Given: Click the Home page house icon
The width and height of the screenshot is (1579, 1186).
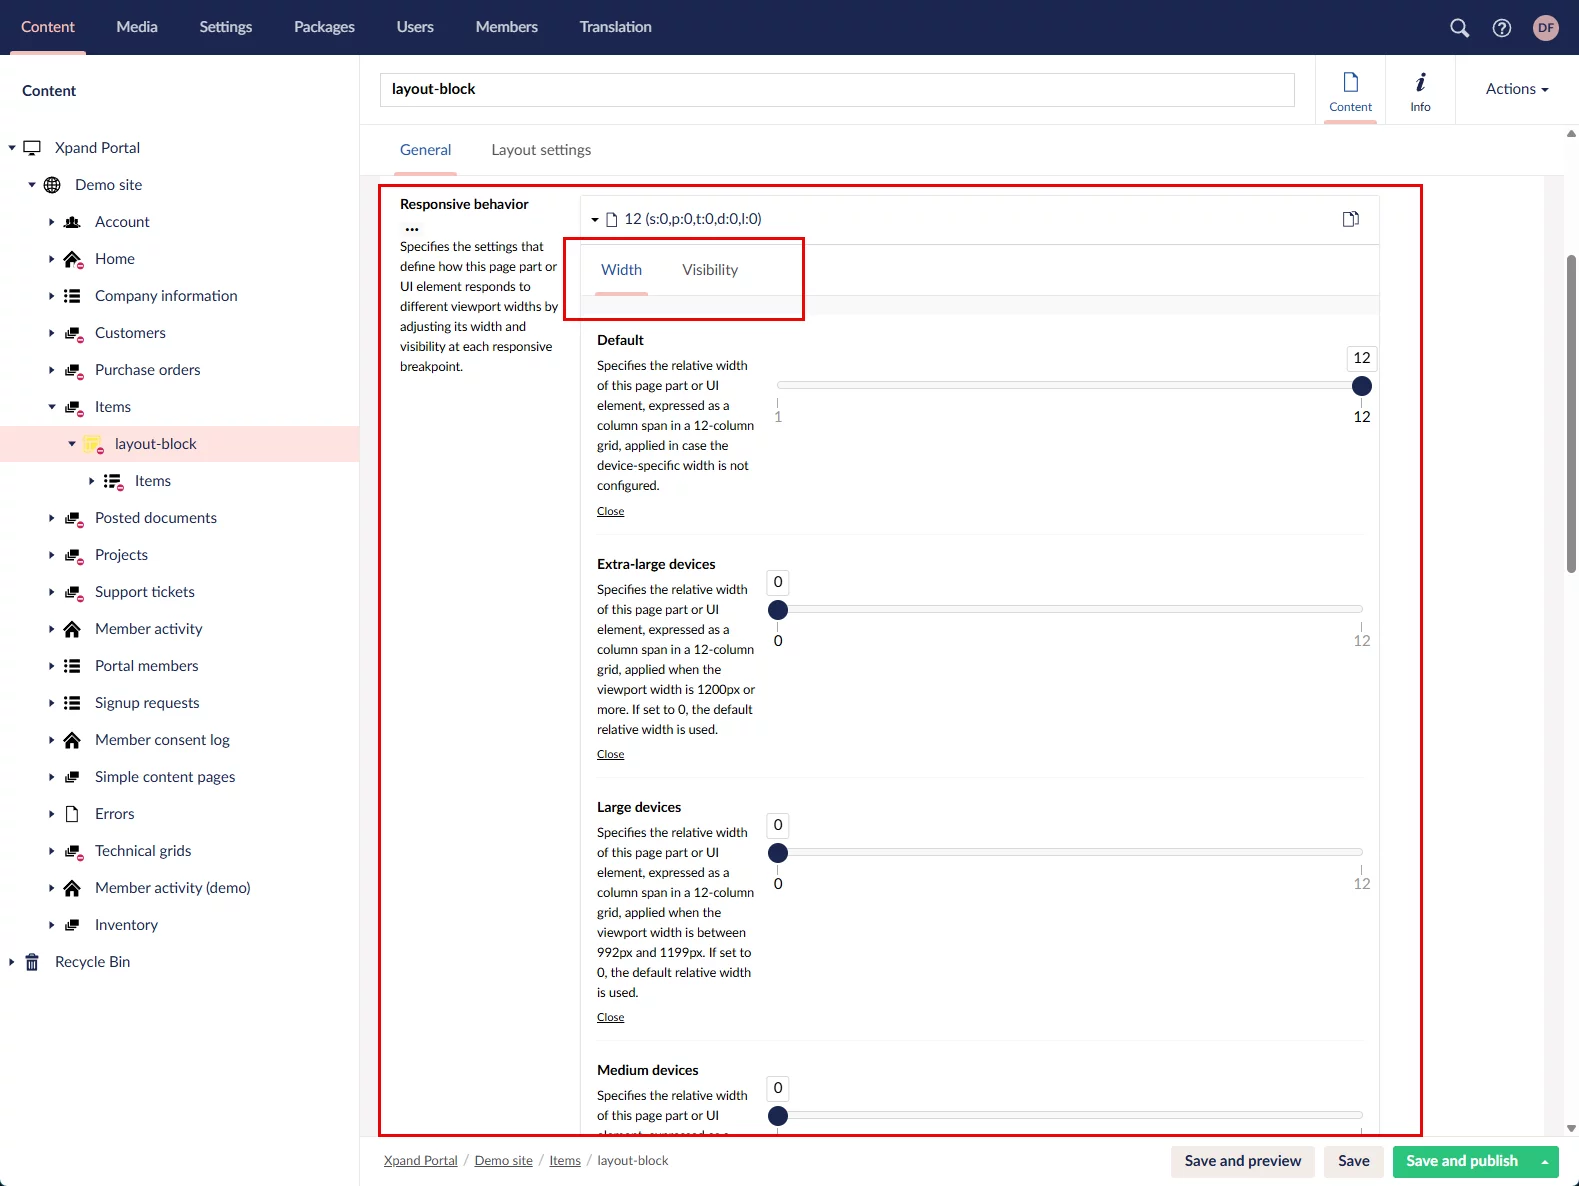Looking at the screenshot, I should pyautogui.click(x=72, y=260).
